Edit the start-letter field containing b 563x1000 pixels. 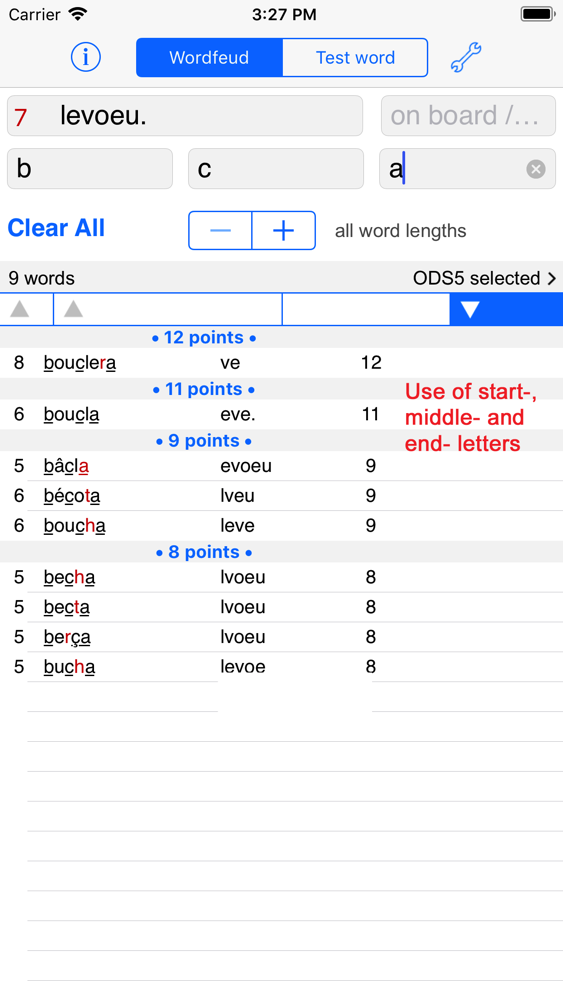[90, 169]
